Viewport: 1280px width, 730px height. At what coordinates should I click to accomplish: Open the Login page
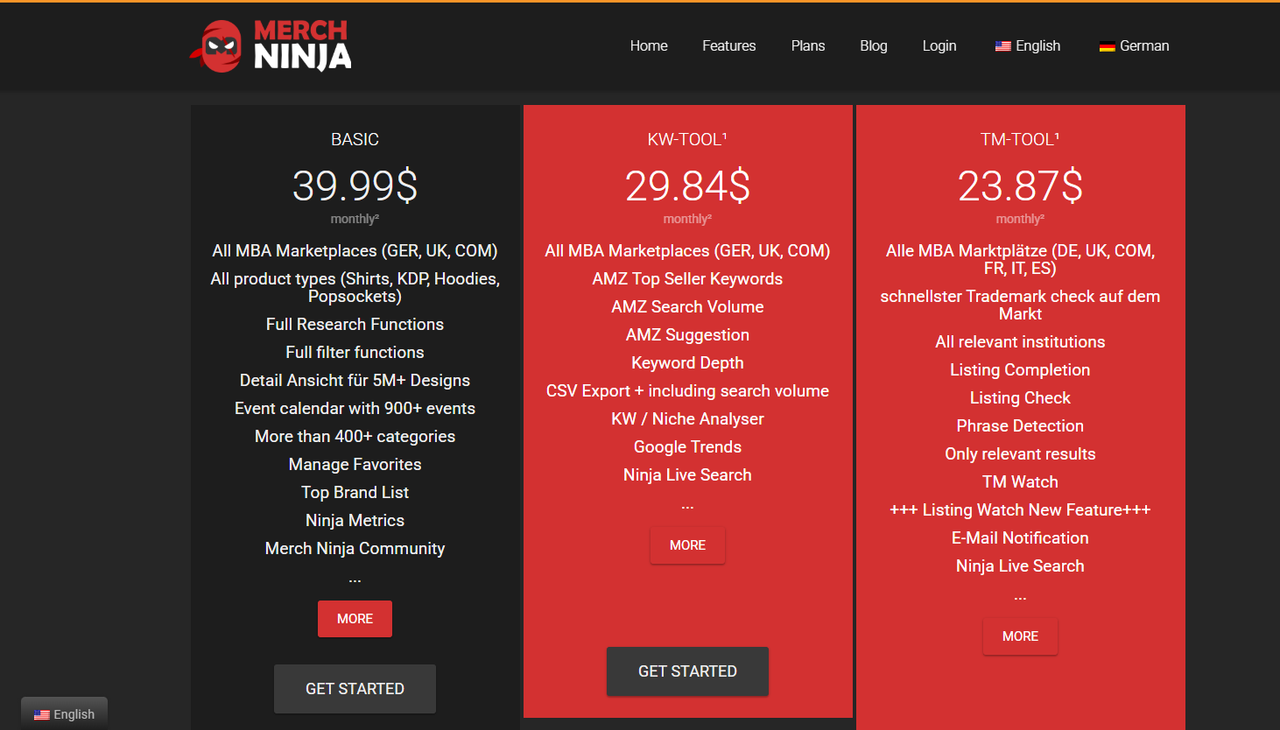click(939, 46)
